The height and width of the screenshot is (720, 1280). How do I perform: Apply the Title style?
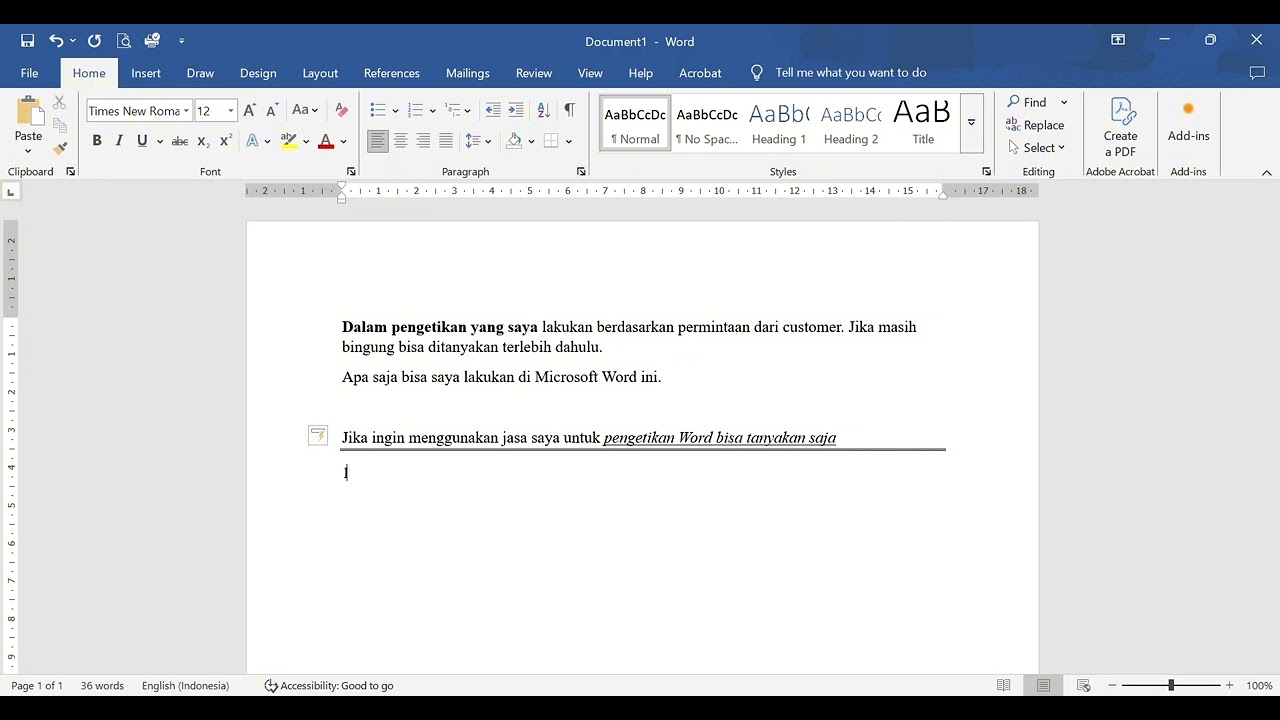pos(923,123)
